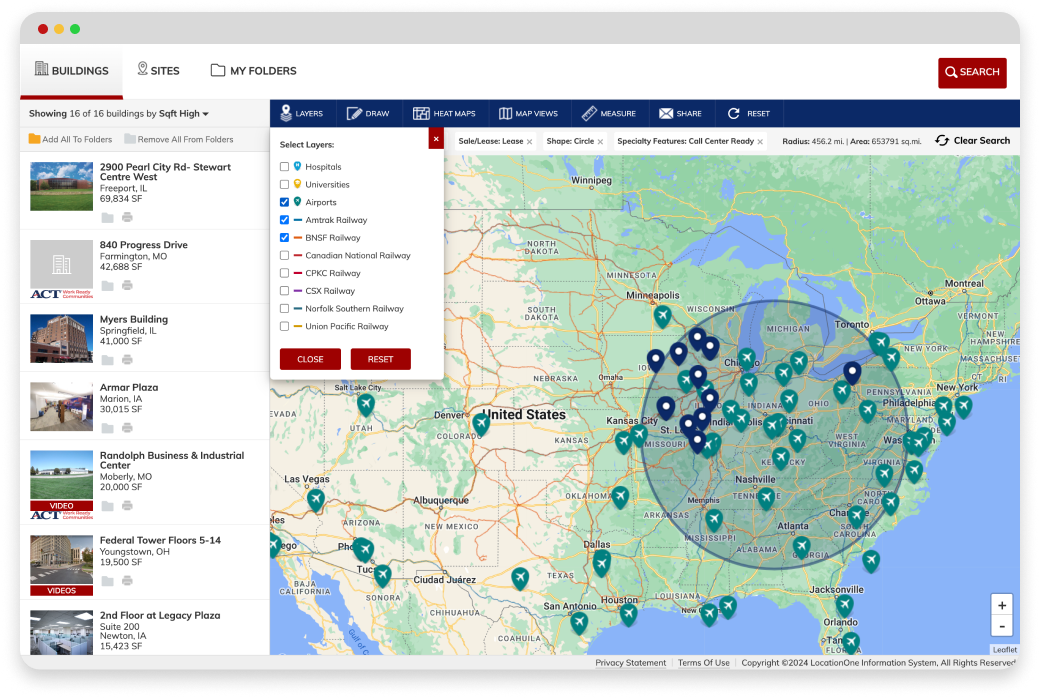Switch to the Sites tab
Viewport: 1040px width, 698px height.
pos(160,70)
